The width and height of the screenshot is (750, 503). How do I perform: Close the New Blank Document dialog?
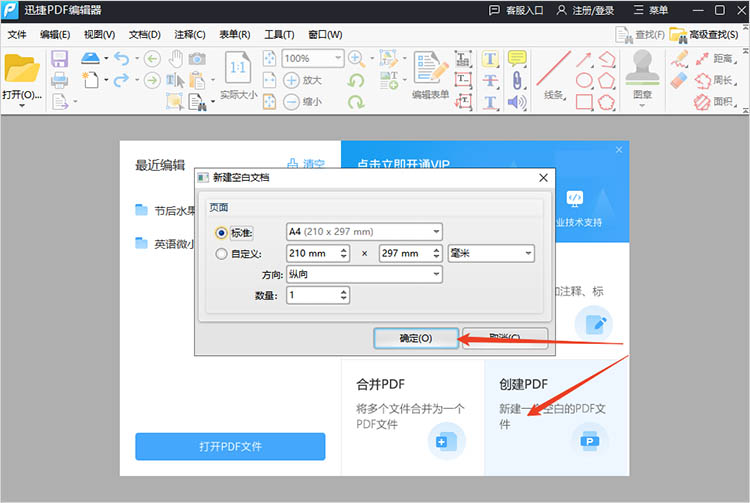pyautogui.click(x=543, y=178)
